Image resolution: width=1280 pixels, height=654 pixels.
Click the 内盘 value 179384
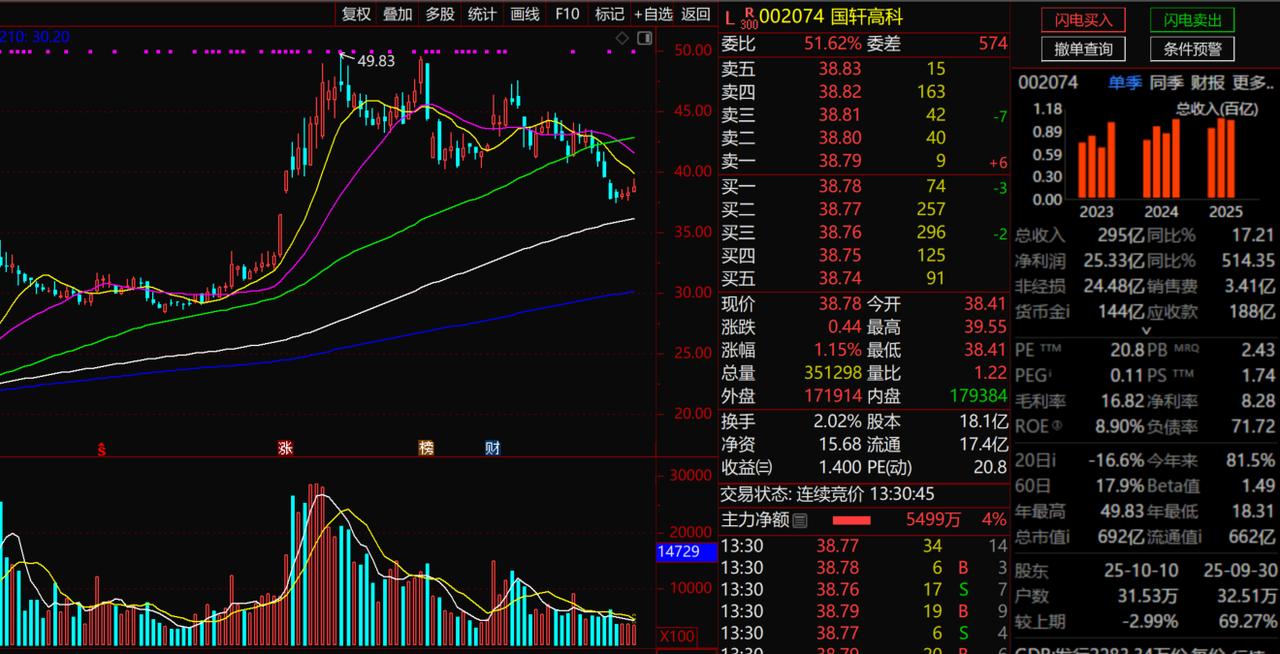[x=977, y=396]
